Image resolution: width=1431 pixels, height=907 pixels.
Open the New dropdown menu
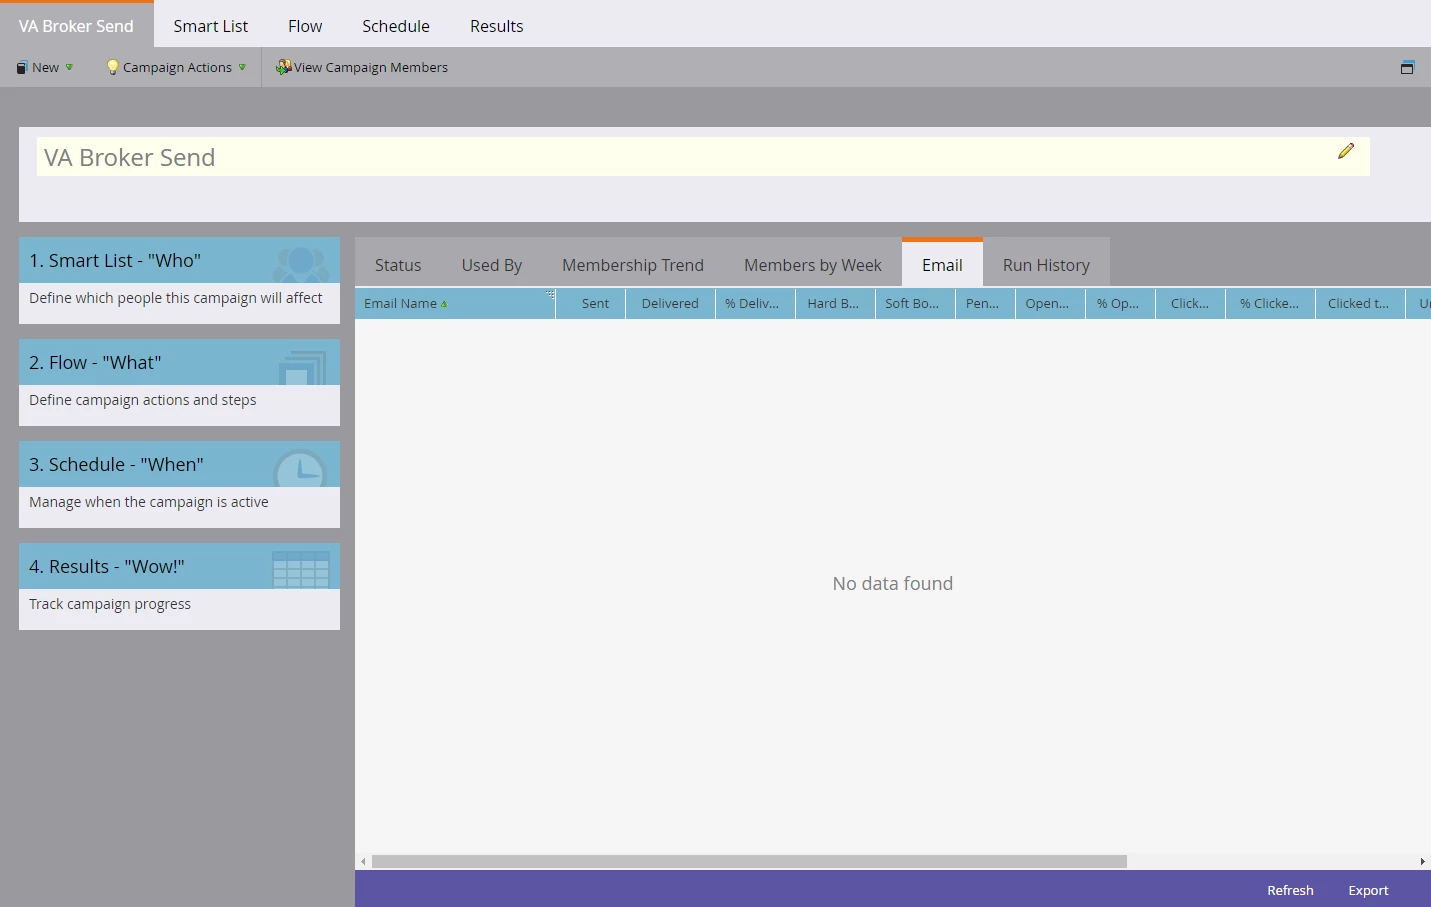45,67
